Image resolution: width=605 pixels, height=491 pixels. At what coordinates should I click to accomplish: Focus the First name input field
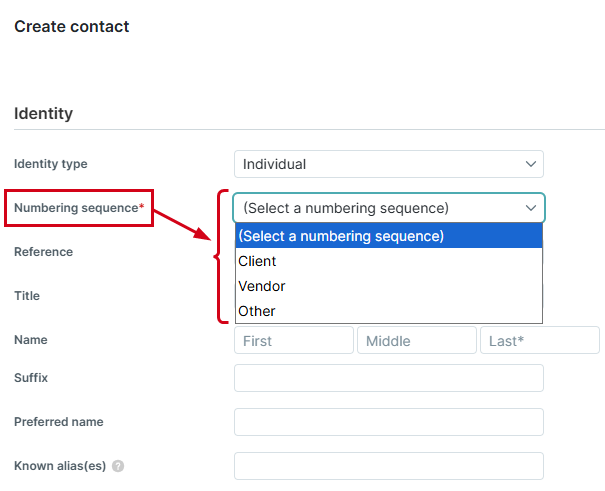click(x=294, y=340)
